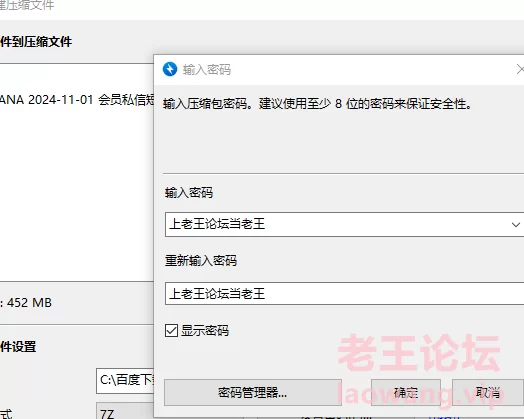The height and width of the screenshot is (419, 524).
Task: Click the 重新输入密码 label
Action: click(x=201, y=261)
